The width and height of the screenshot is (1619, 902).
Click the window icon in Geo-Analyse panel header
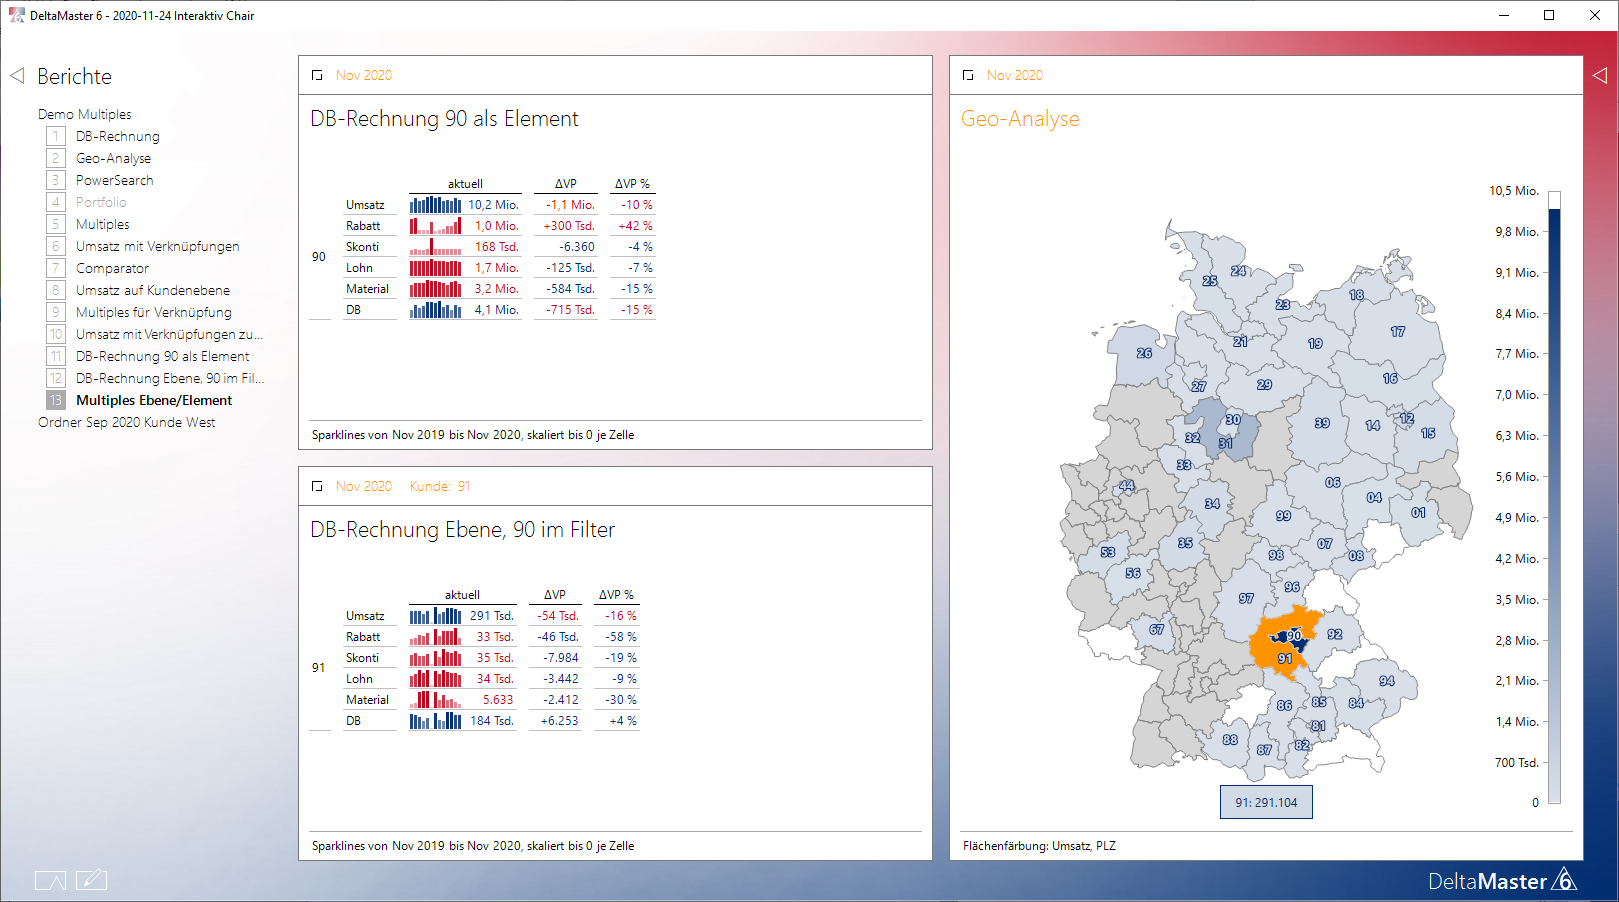[x=968, y=75]
